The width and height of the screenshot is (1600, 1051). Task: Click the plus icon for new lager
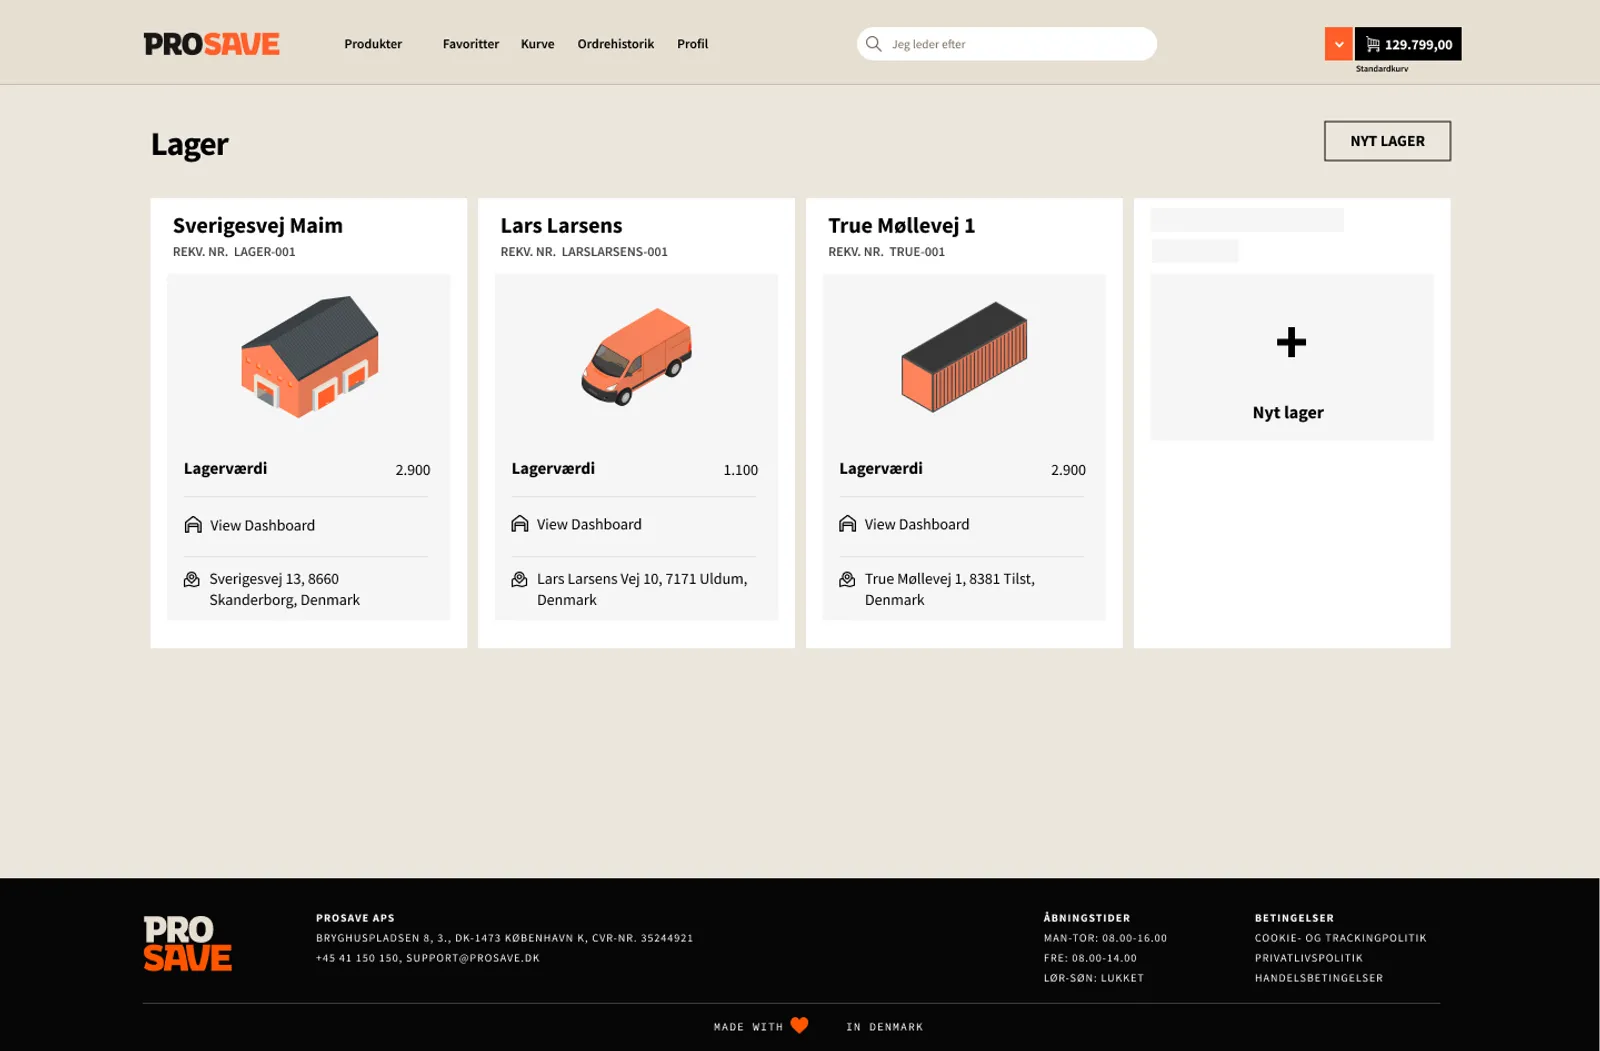click(x=1291, y=342)
